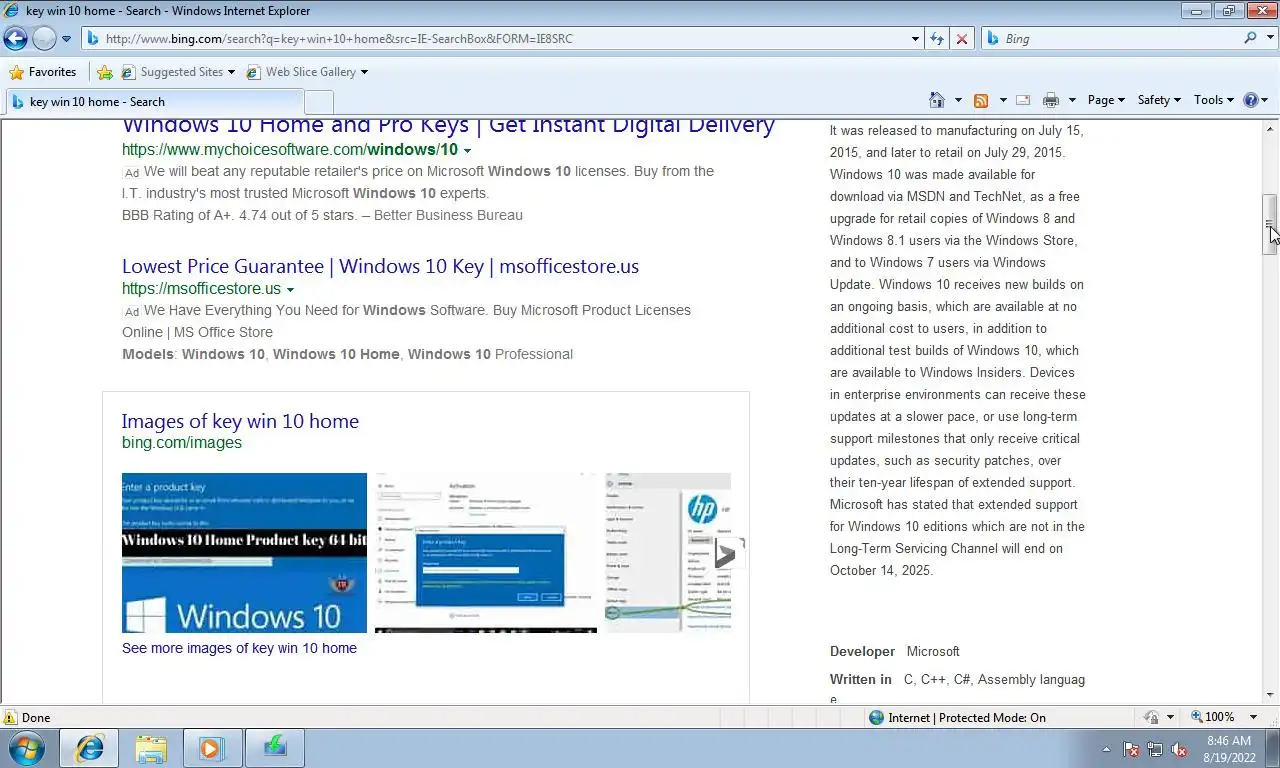Click the Refresh icon in the address bar

[x=937, y=39]
